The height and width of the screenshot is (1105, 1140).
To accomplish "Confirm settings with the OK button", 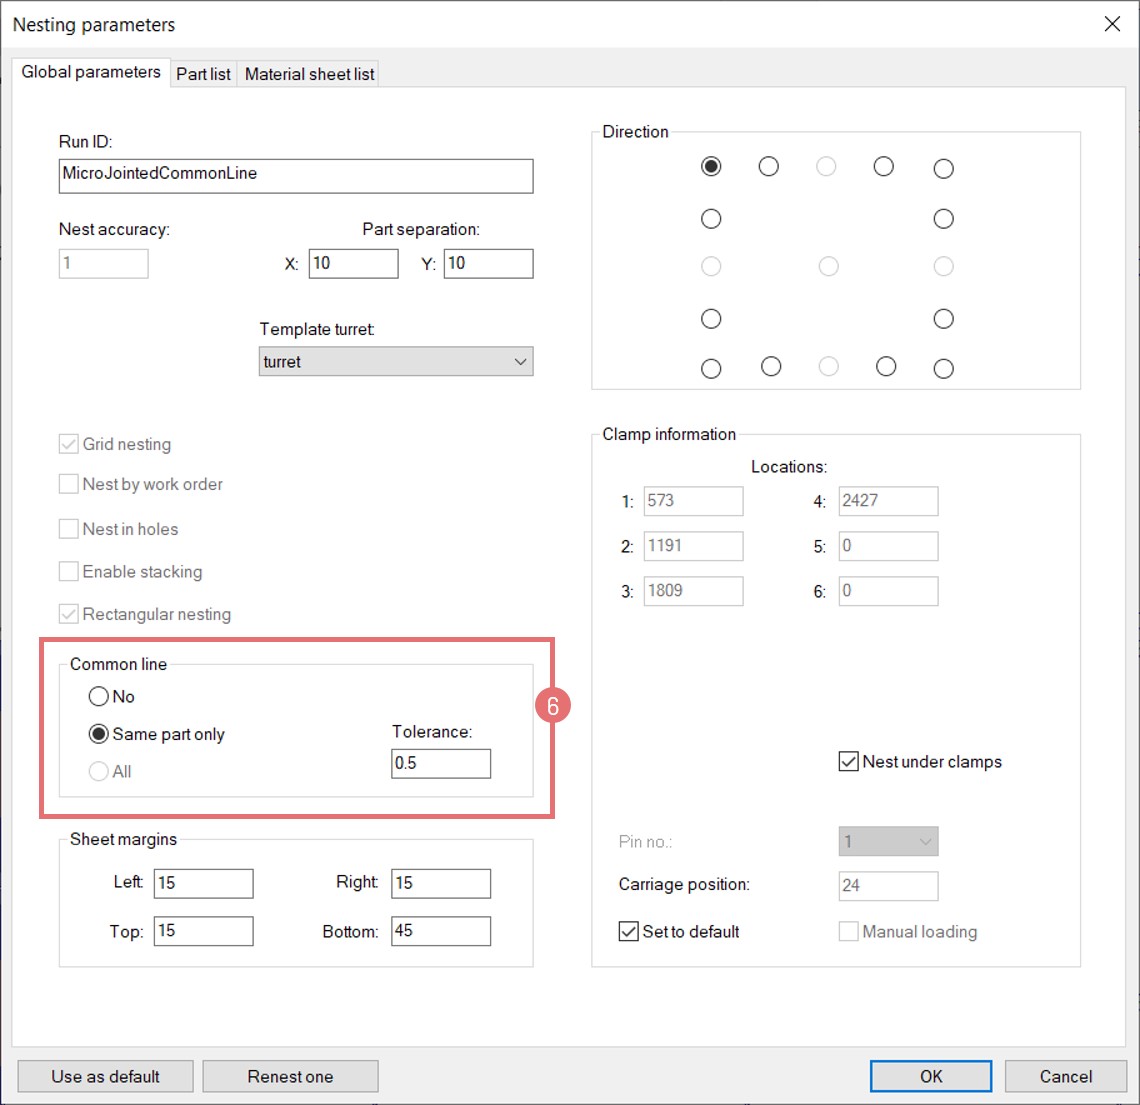I will pyautogui.click(x=931, y=1076).
